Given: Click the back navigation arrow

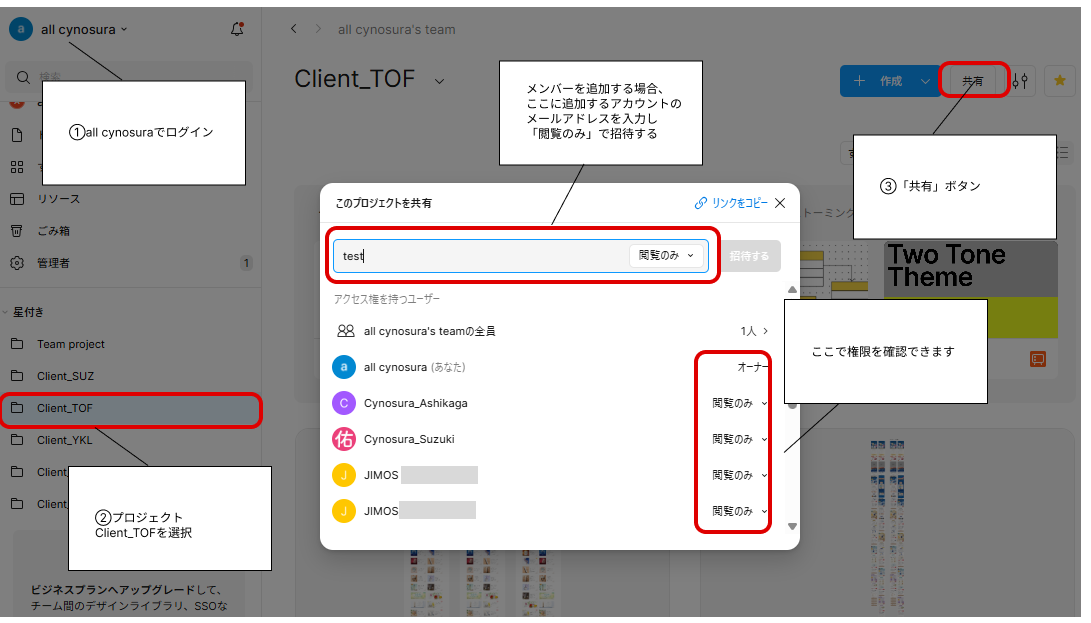Looking at the screenshot, I should point(293,29).
